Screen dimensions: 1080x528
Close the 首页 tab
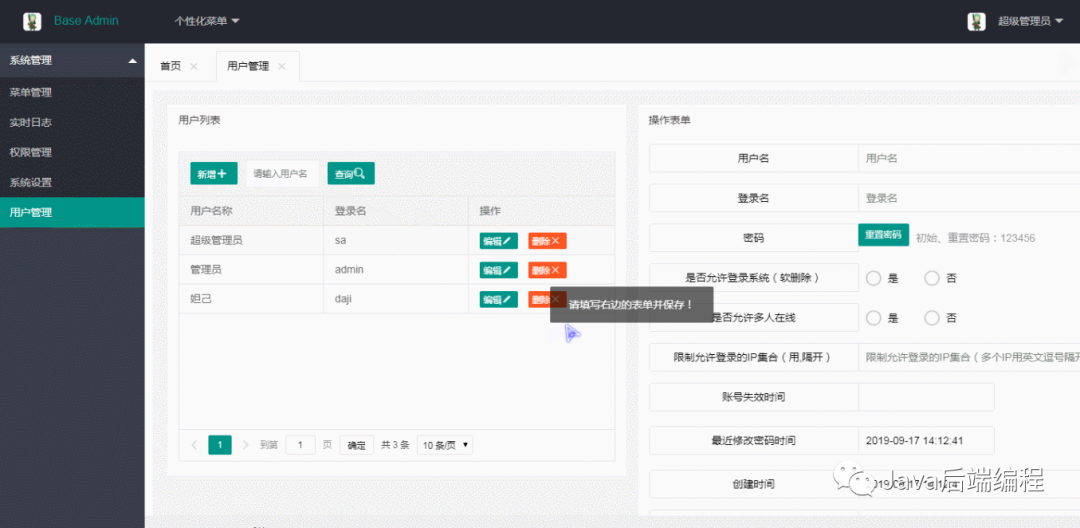click(x=194, y=67)
